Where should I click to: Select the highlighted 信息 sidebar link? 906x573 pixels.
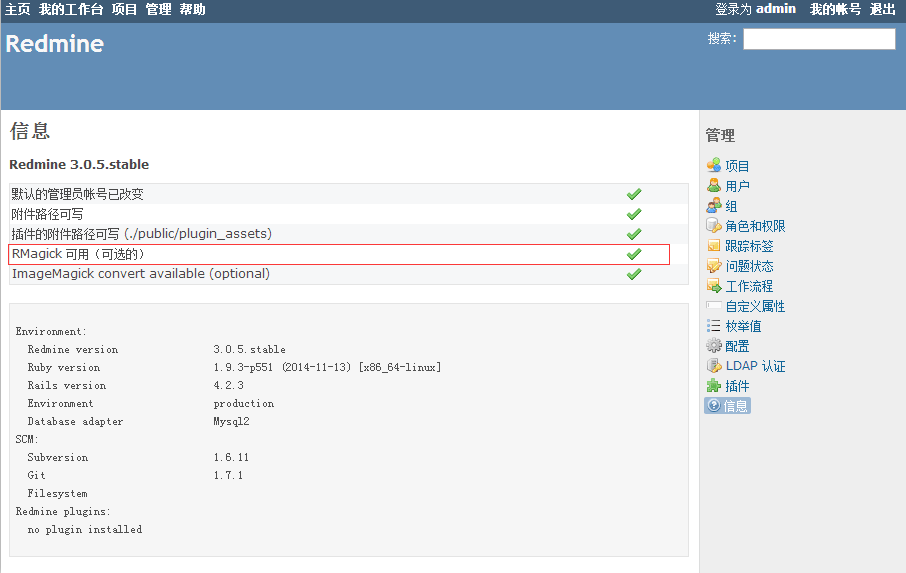[x=727, y=406]
